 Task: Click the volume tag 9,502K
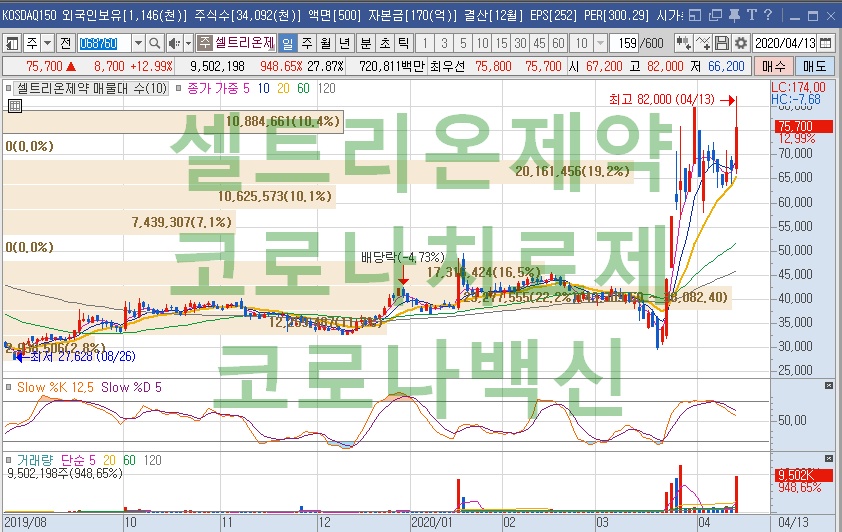(804, 475)
